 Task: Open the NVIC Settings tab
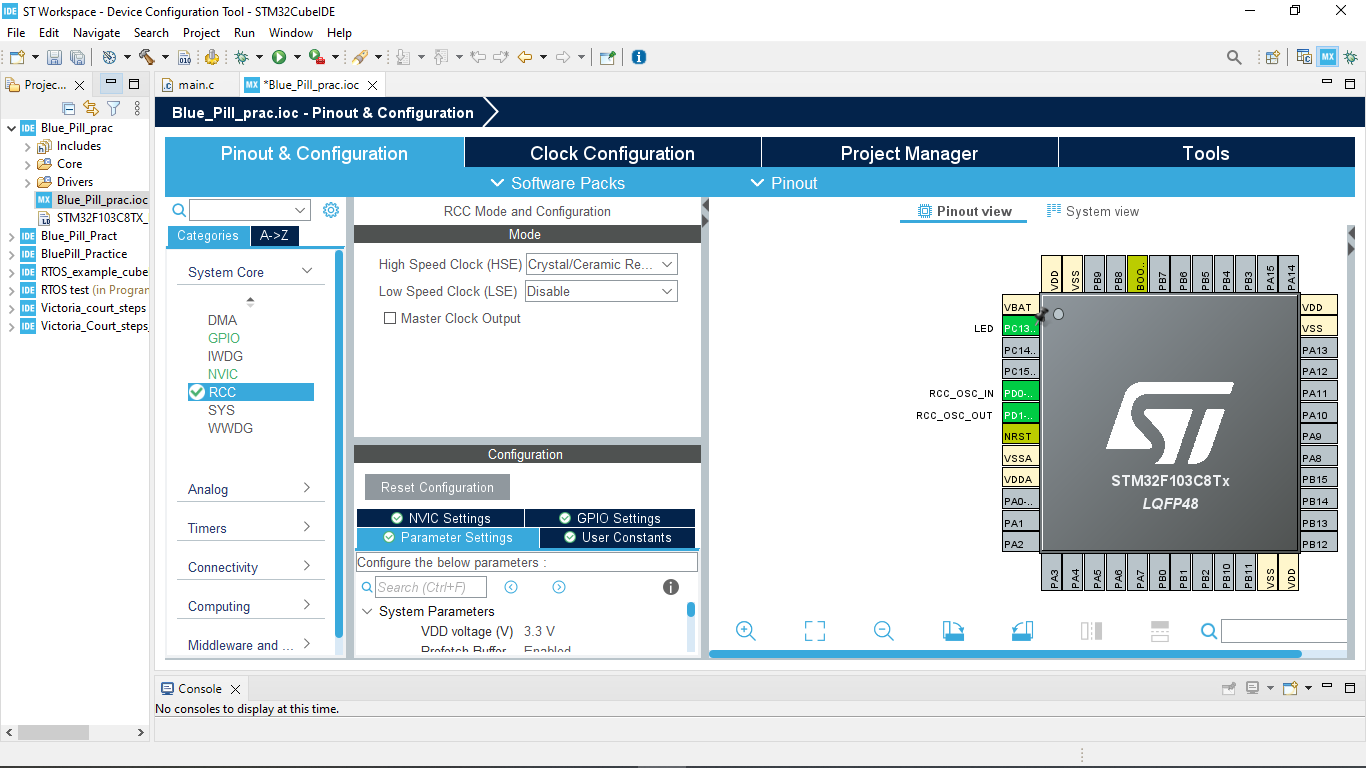tap(440, 518)
